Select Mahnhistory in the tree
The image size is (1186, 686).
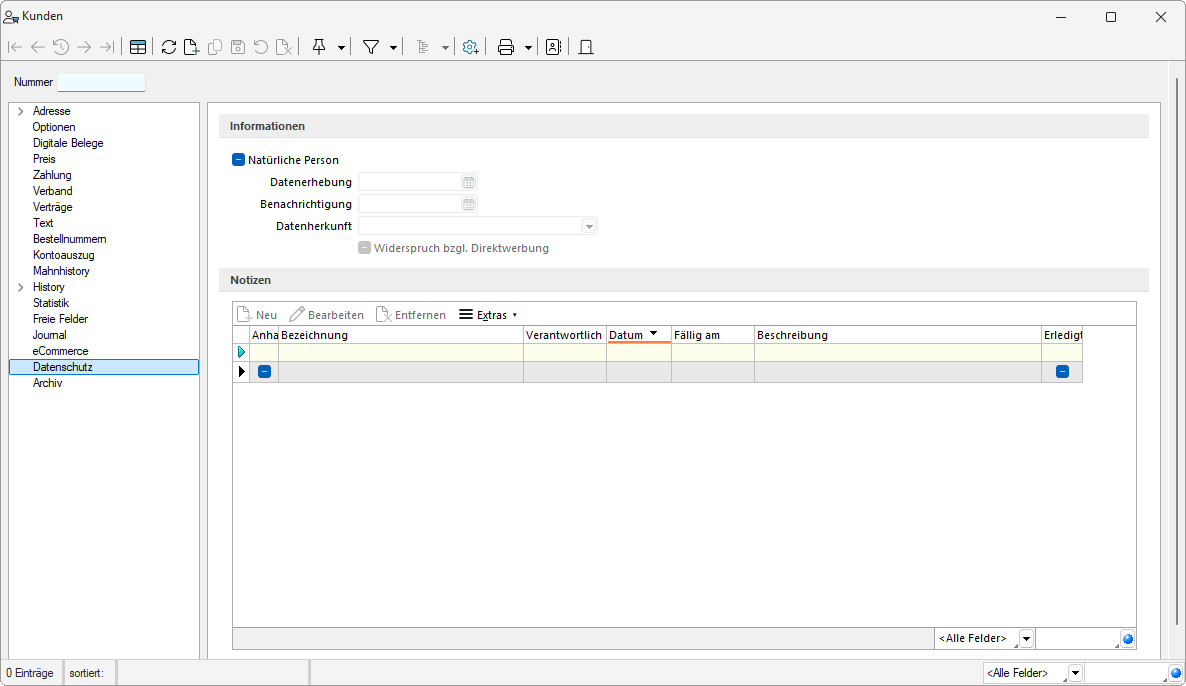pos(61,271)
